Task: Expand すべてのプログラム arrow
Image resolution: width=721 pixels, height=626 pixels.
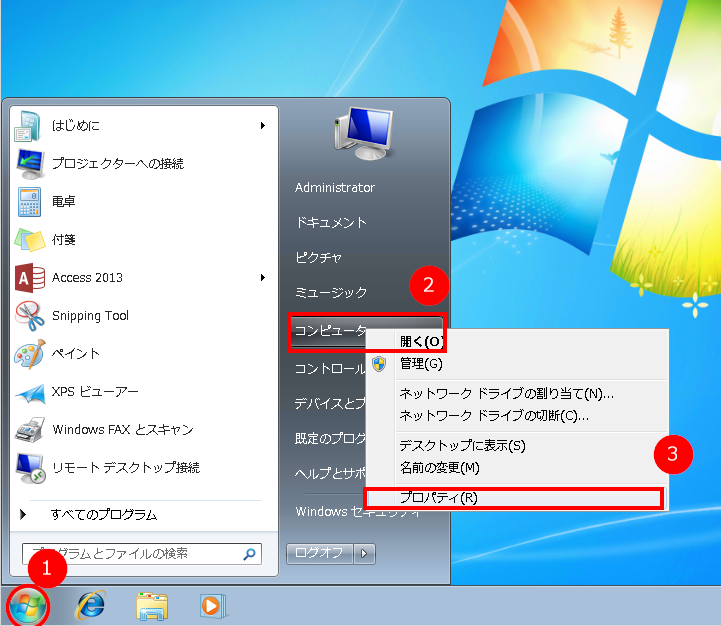Action: [x=23, y=514]
